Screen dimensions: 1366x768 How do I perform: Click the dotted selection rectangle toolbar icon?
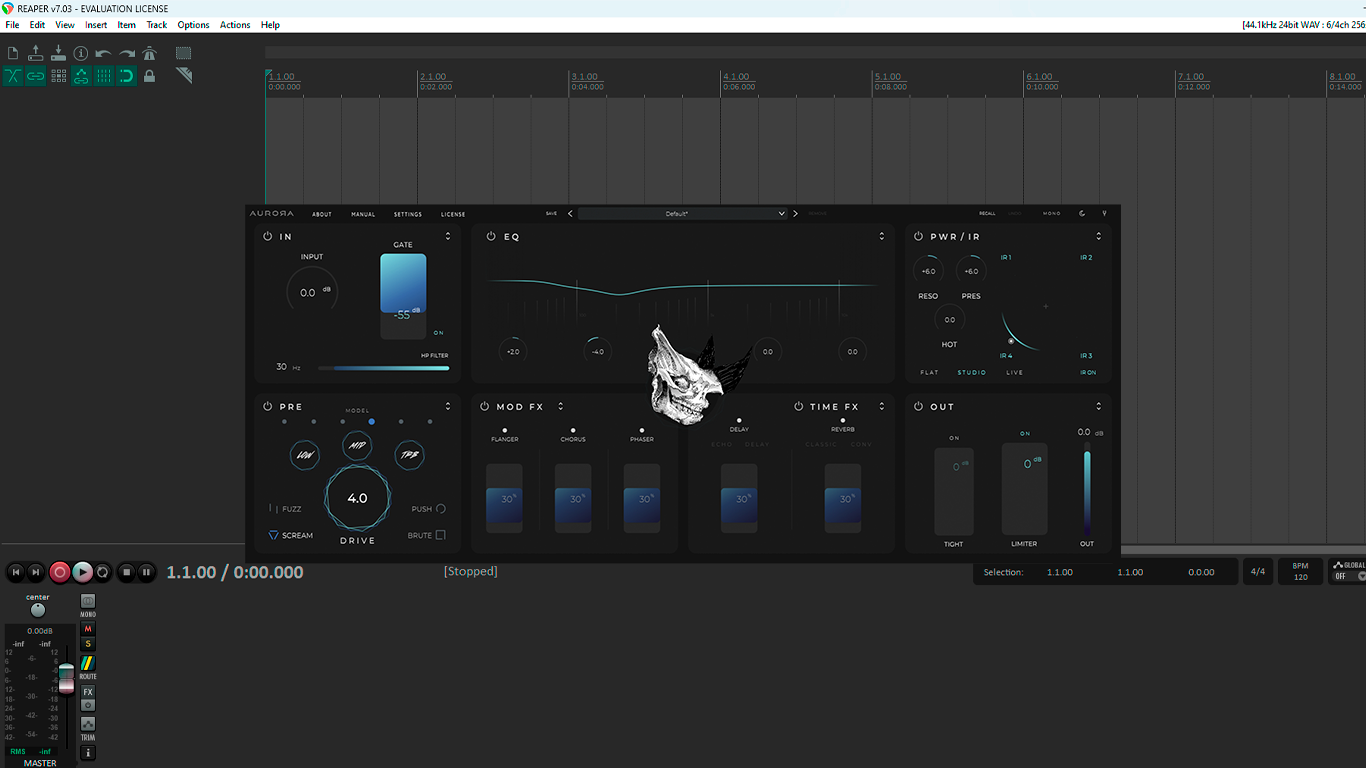coord(184,53)
